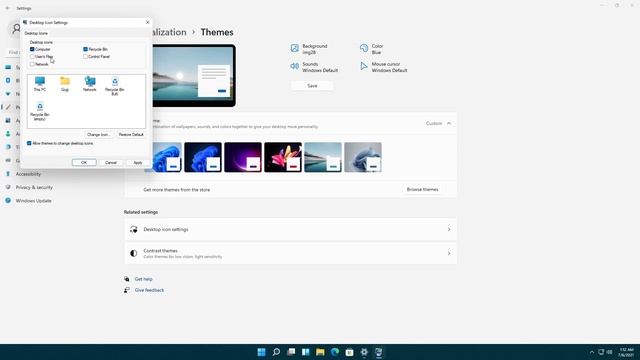Image resolution: width=640 pixels, height=360 pixels.
Task: Select the Recycle Bin (empty) icon
Action: (x=40, y=111)
